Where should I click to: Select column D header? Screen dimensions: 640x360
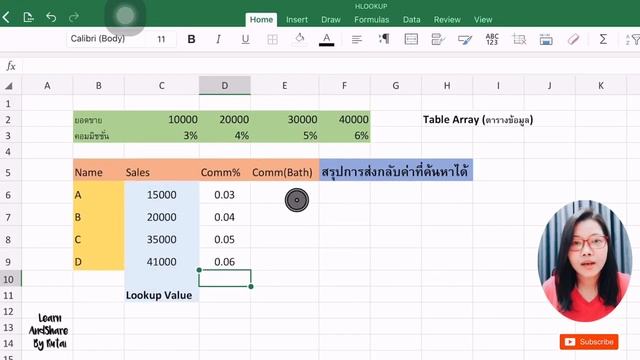pos(224,86)
